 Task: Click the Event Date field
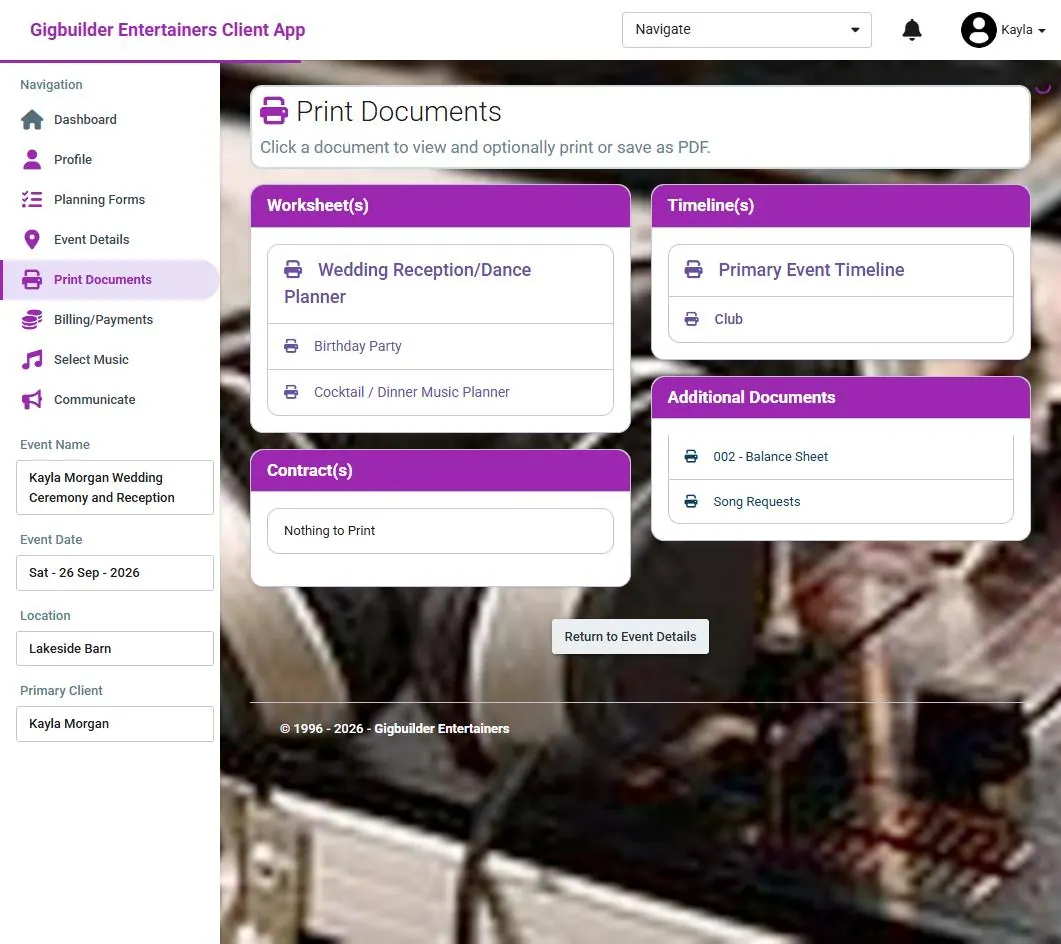[115, 572]
